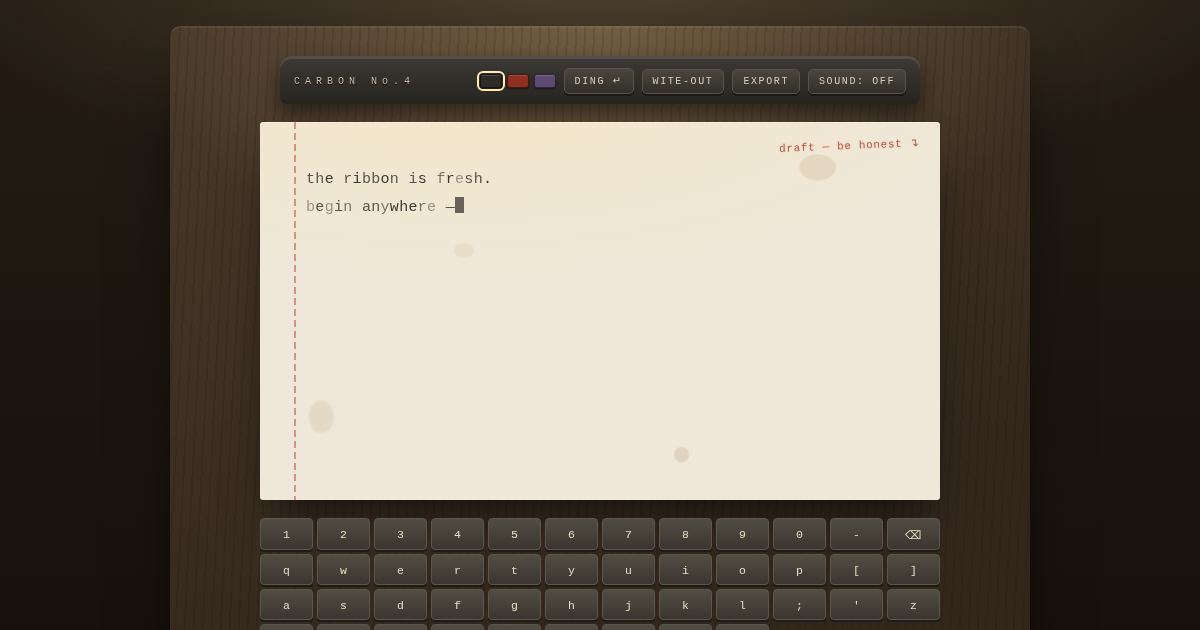
Task: Click the 'CARBON No.4' title label
Action: pyautogui.click(x=353, y=81)
